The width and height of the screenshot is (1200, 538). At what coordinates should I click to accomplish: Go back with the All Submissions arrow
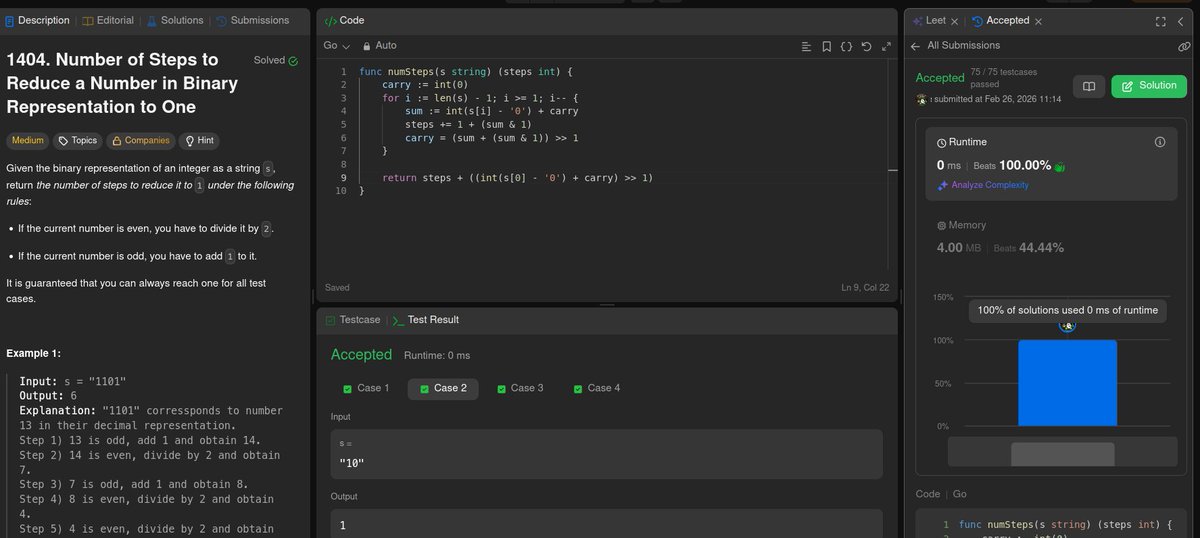[x=915, y=46]
